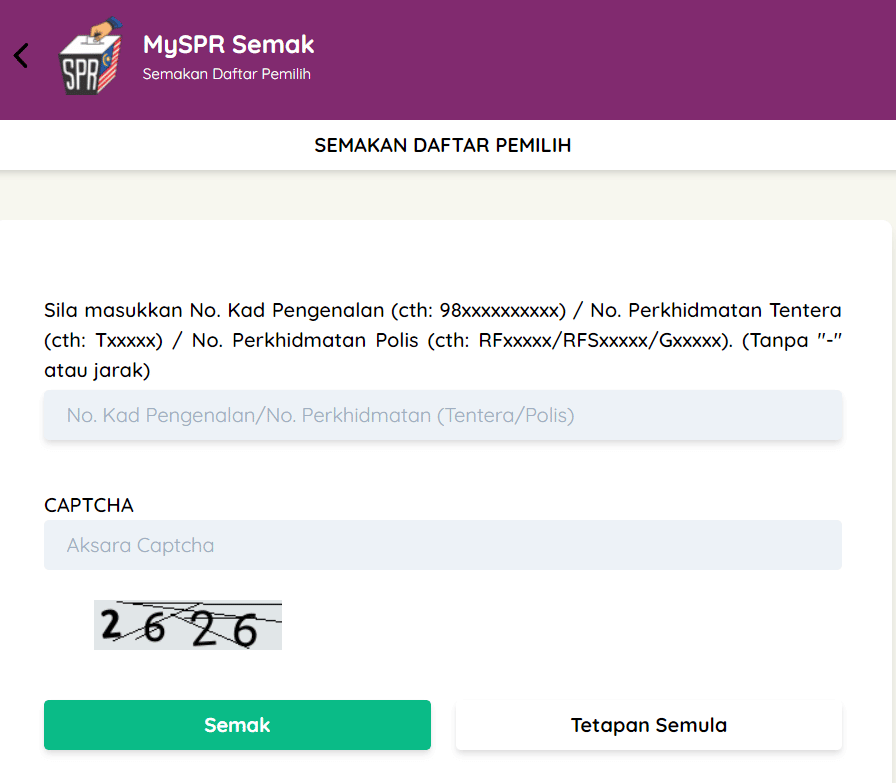Image resolution: width=896 pixels, height=783 pixels.
Task: Click the CAPTCHA label above the captcha field
Action: [89, 505]
